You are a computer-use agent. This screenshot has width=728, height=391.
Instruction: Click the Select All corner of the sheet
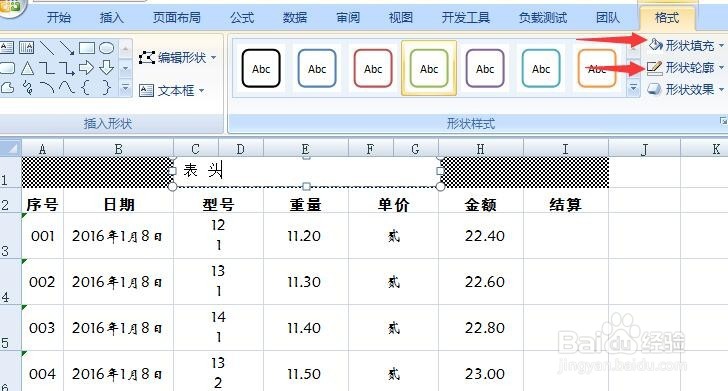click(x=10, y=149)
